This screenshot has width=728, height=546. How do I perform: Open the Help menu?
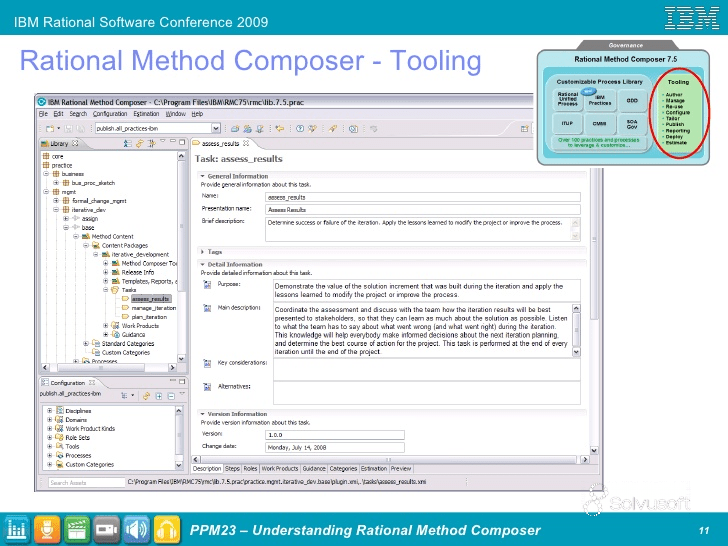click(197, 114)
